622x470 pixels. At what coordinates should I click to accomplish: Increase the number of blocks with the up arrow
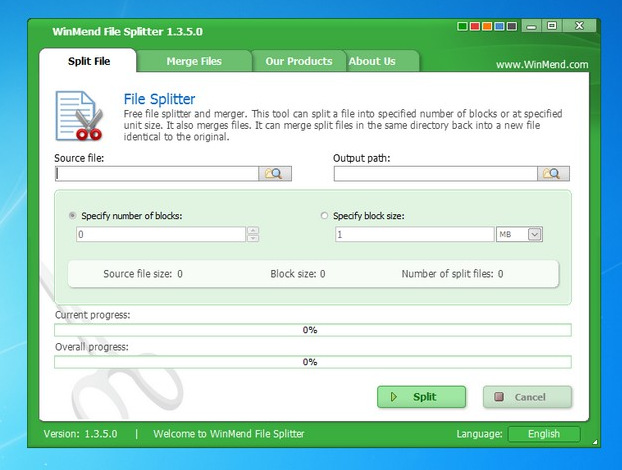tap(253, 230)
